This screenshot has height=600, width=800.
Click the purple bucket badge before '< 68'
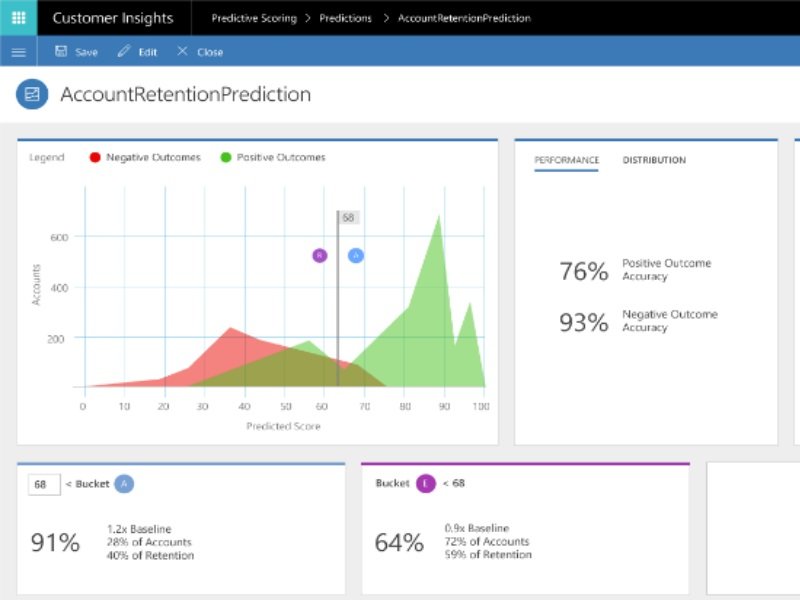pos(426,483)
